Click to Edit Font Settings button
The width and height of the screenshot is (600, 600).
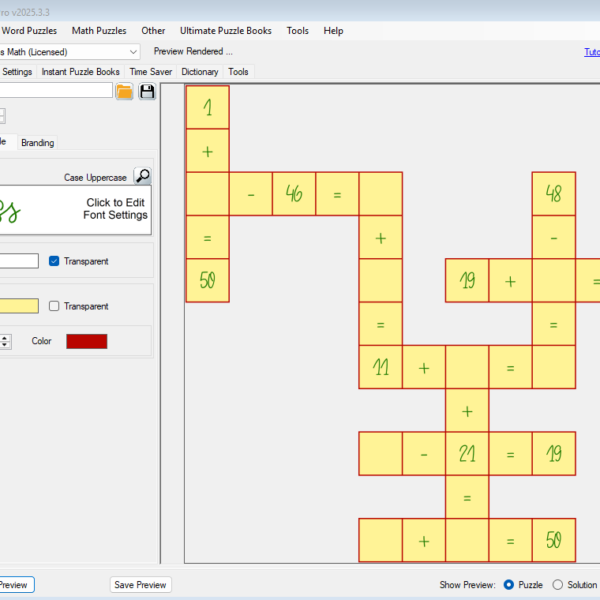116,209
